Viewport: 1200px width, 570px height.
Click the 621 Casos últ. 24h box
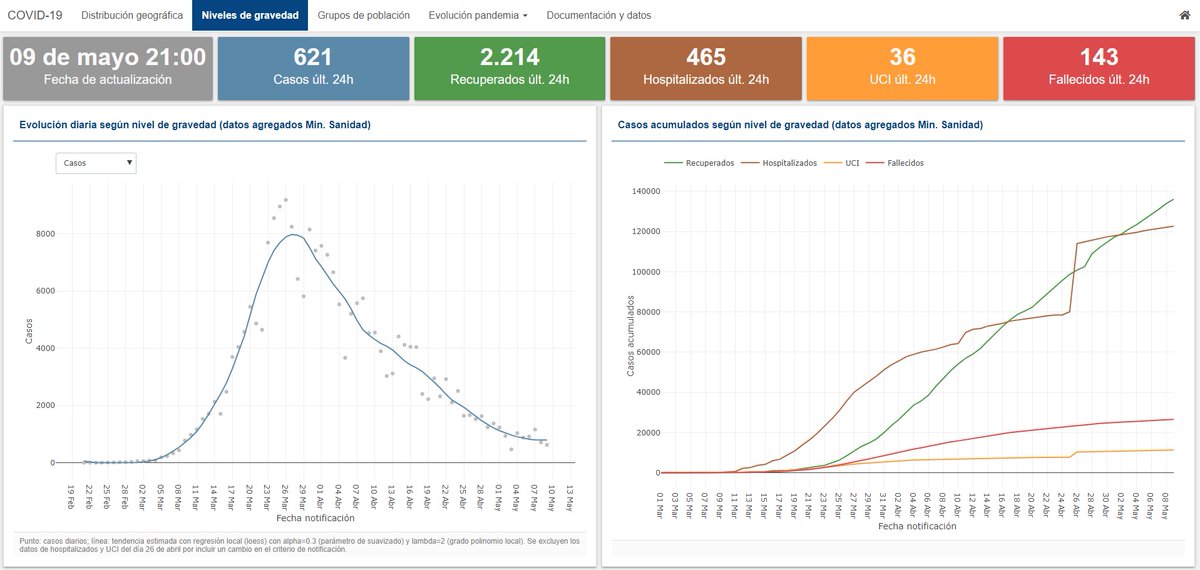coord(313,69)
